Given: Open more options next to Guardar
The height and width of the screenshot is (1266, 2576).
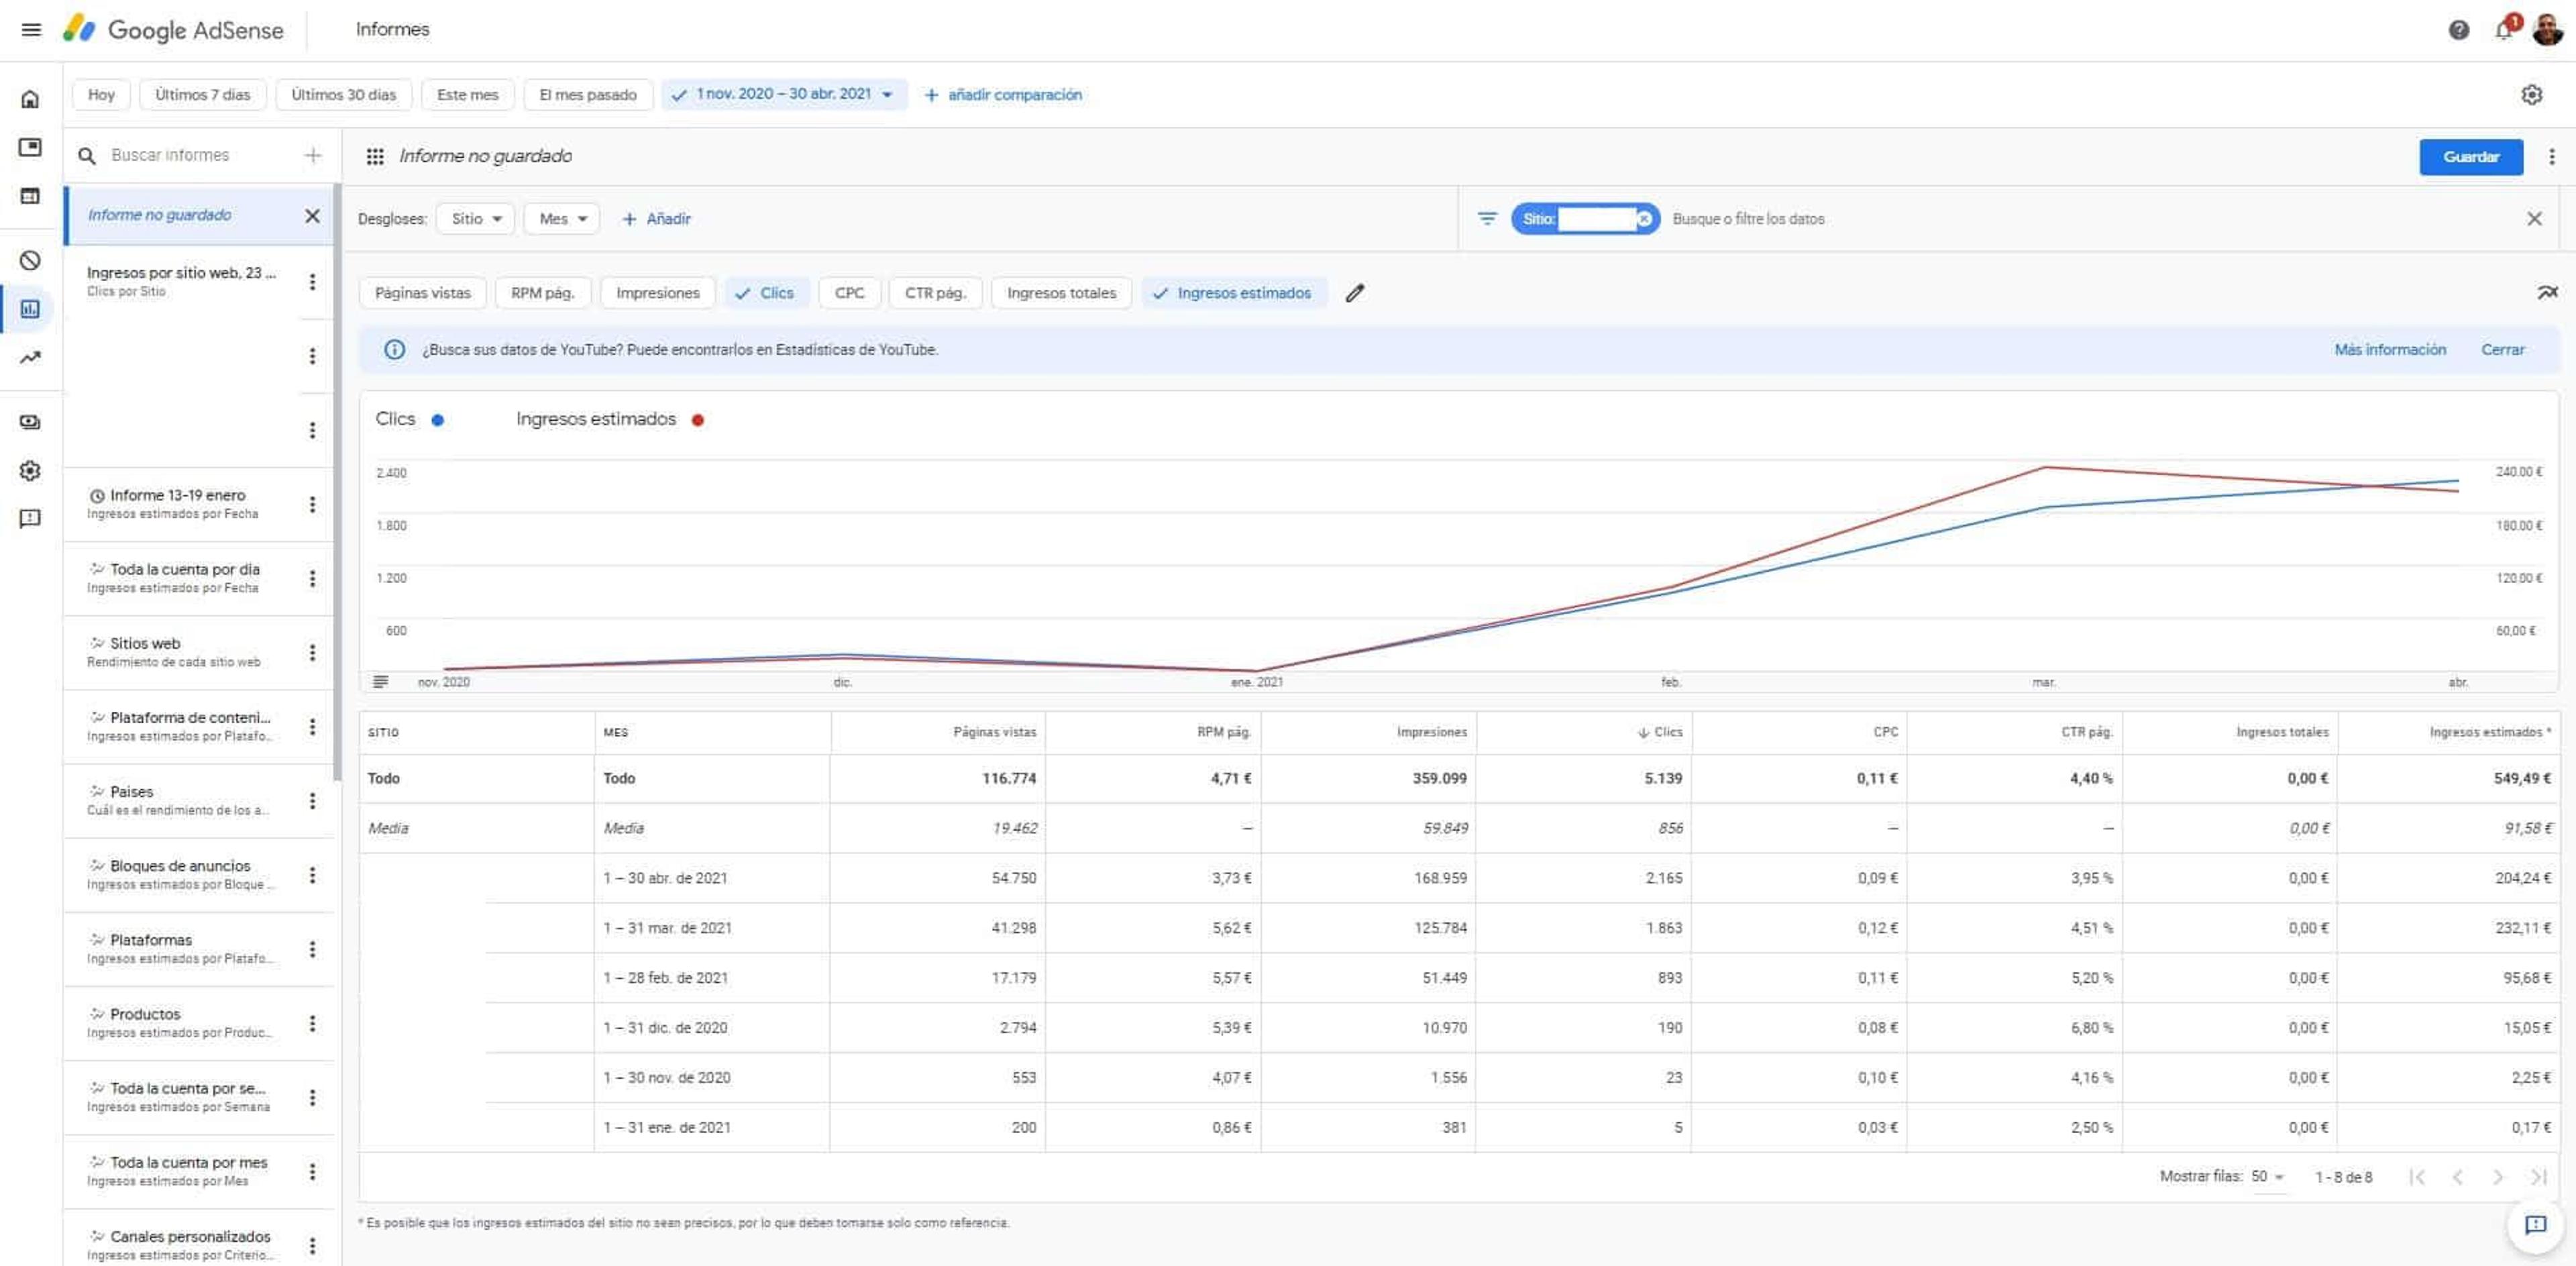Looking at the screenshot, I should click(x=2551, y=157).
